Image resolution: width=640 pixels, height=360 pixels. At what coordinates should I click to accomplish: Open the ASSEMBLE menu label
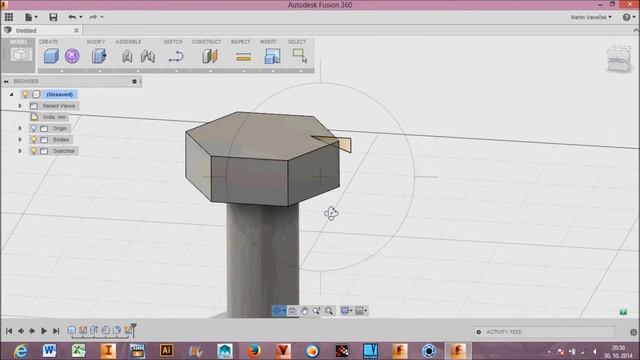pyautogui.click(x=128, y=42)
